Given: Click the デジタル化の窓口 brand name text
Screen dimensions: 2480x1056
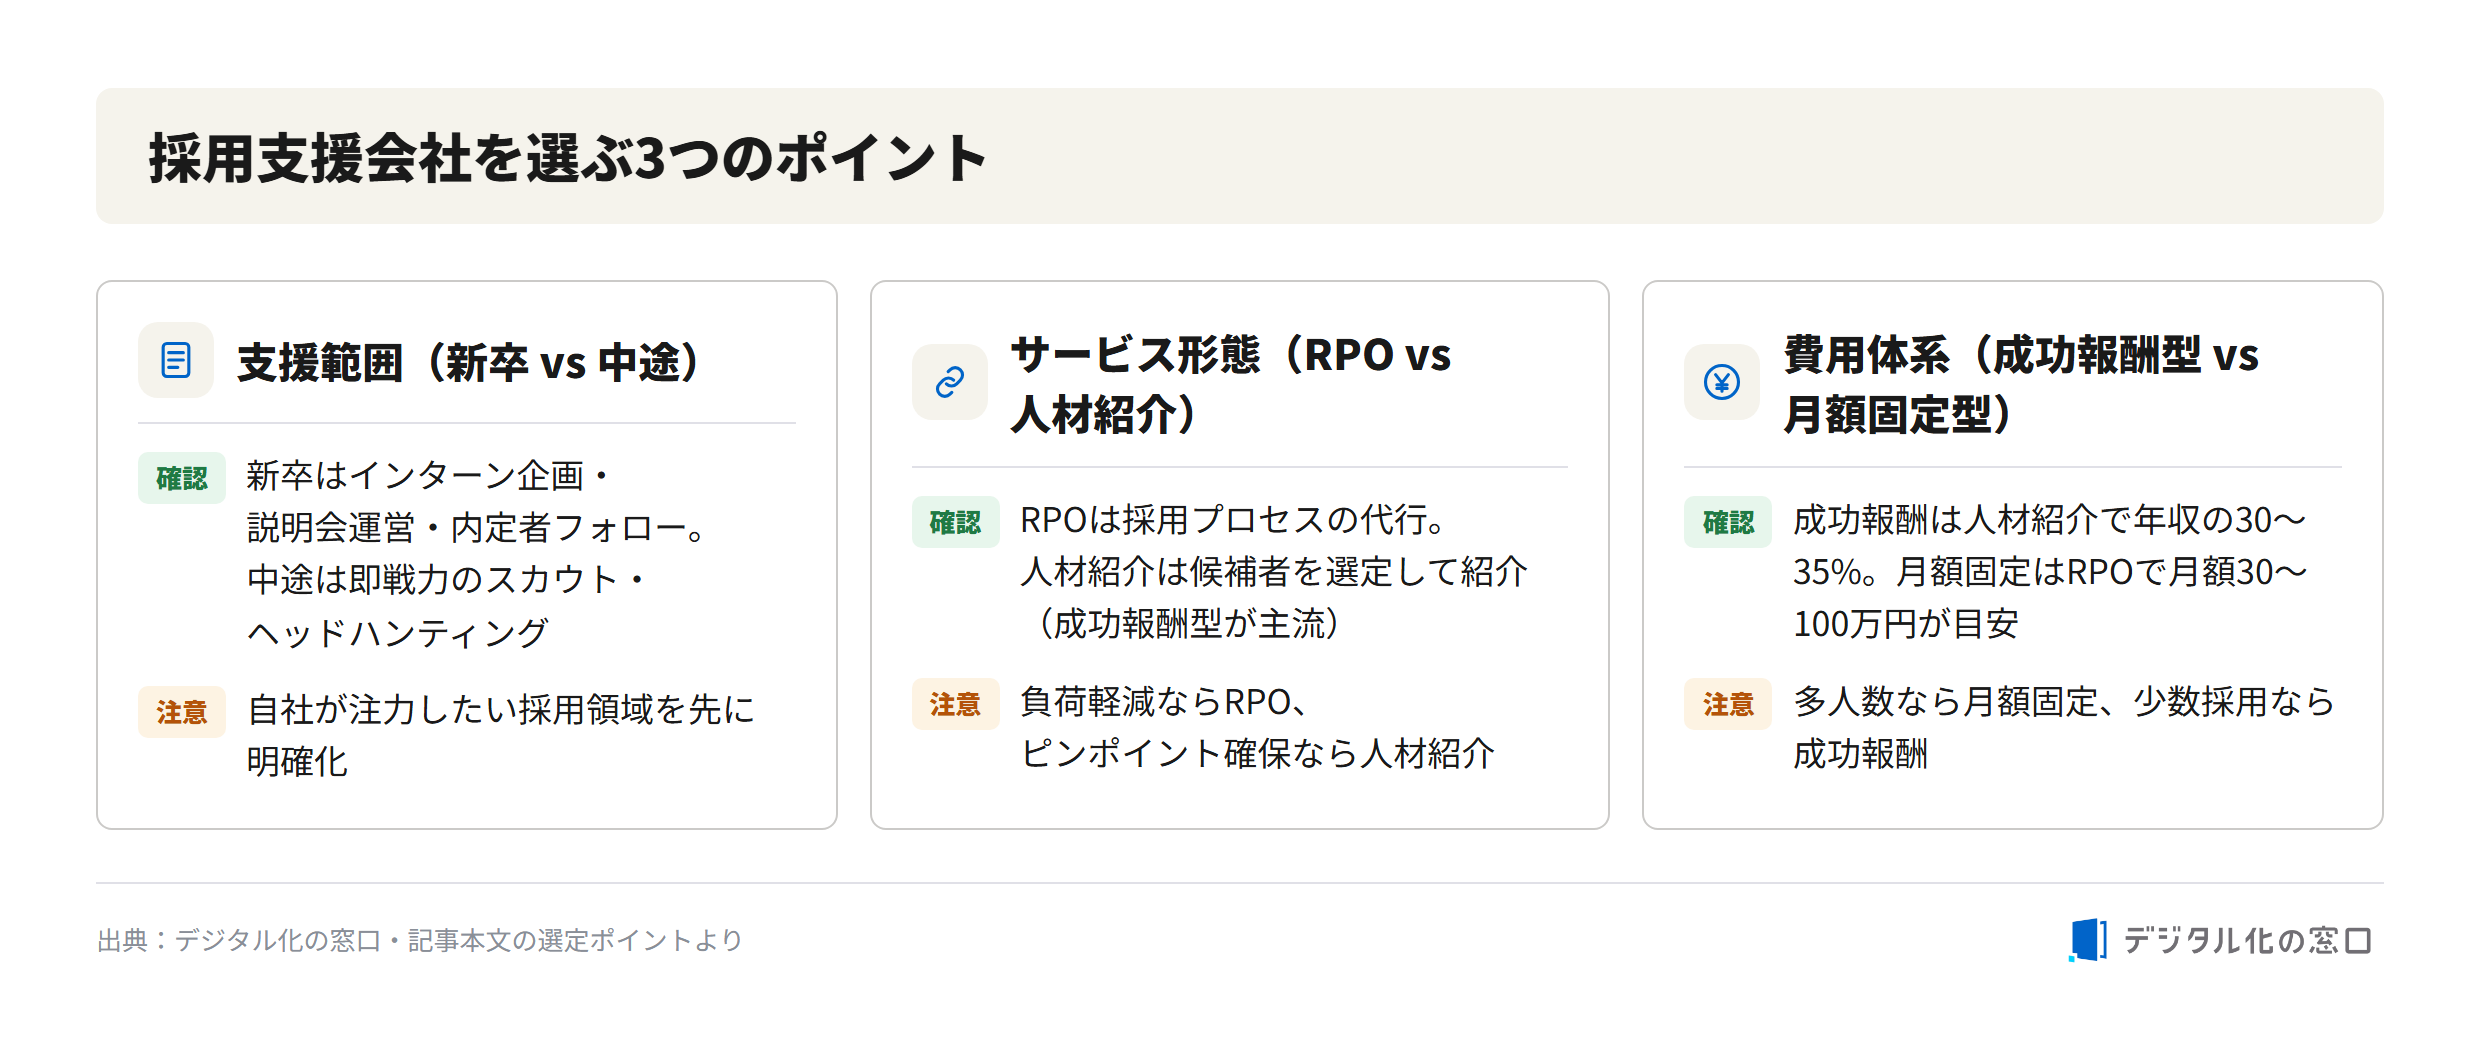Looking at the screenshot, I should click(x=2247, y=940).
